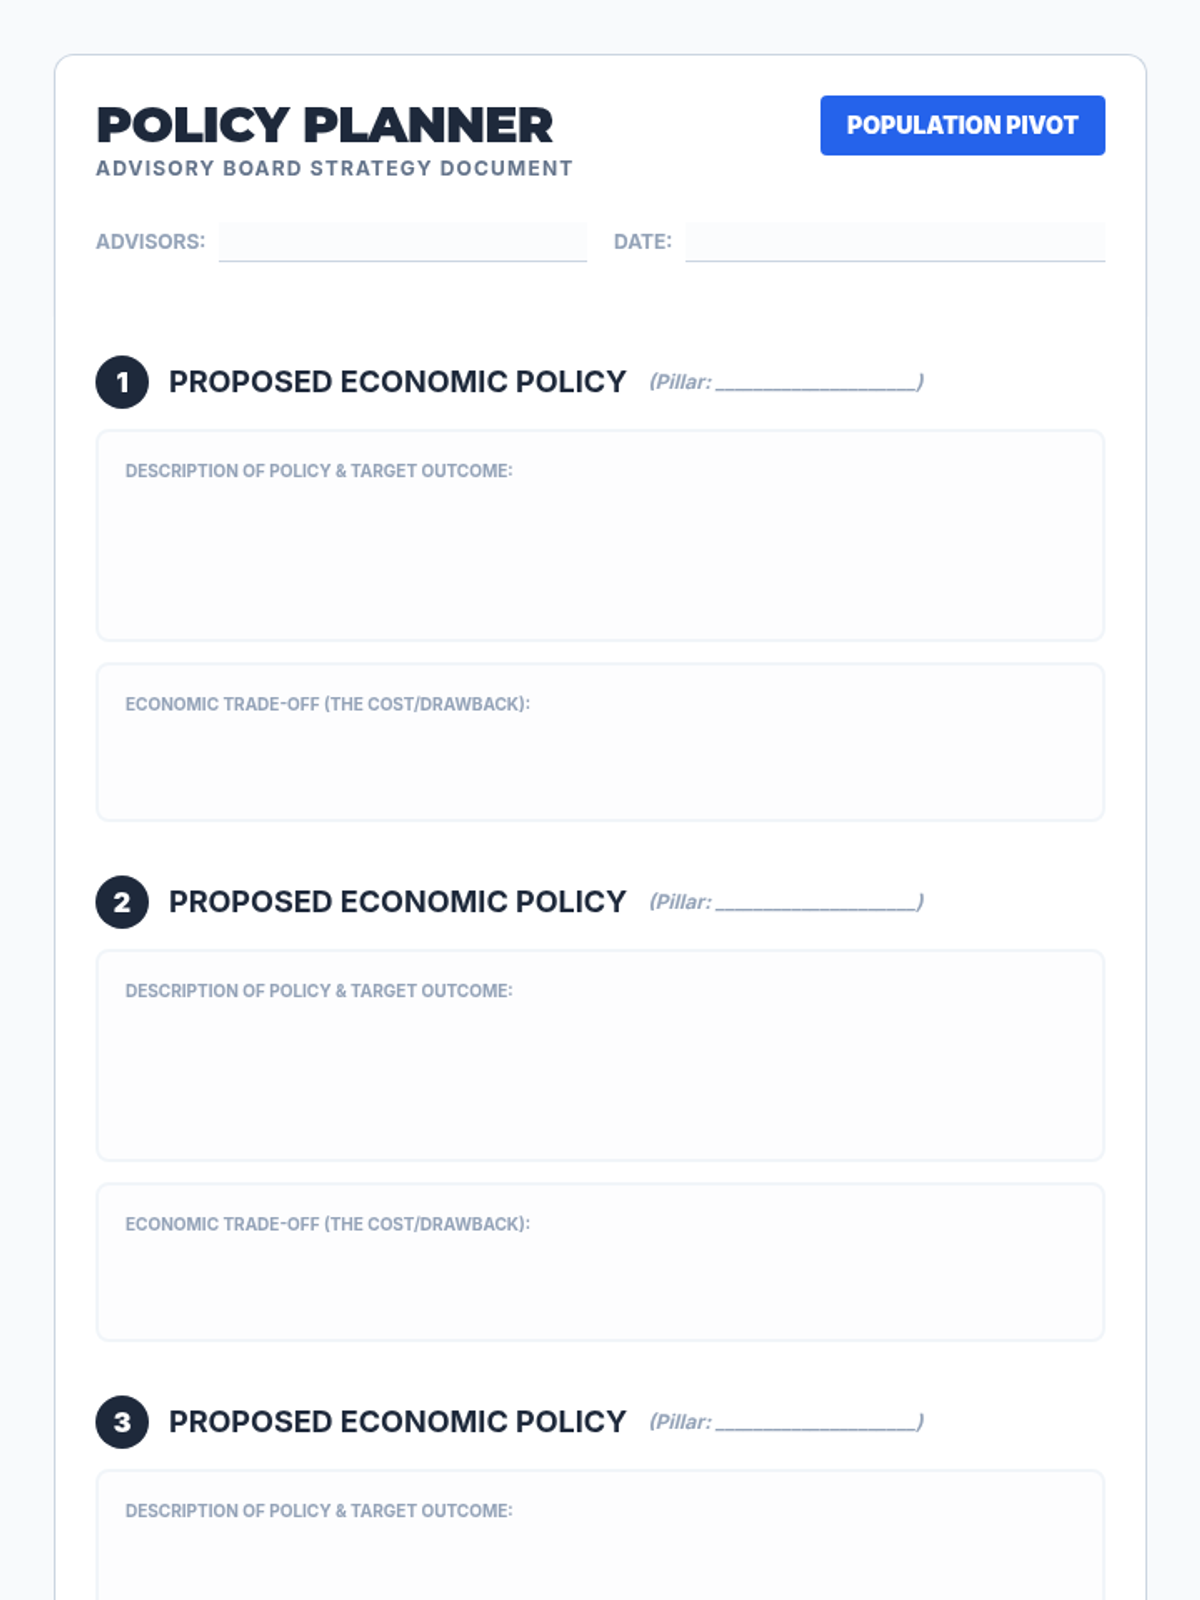
Task: Click policy 2 economic trade-off box
Action: pyautogui.click(x=600, y=1262)
